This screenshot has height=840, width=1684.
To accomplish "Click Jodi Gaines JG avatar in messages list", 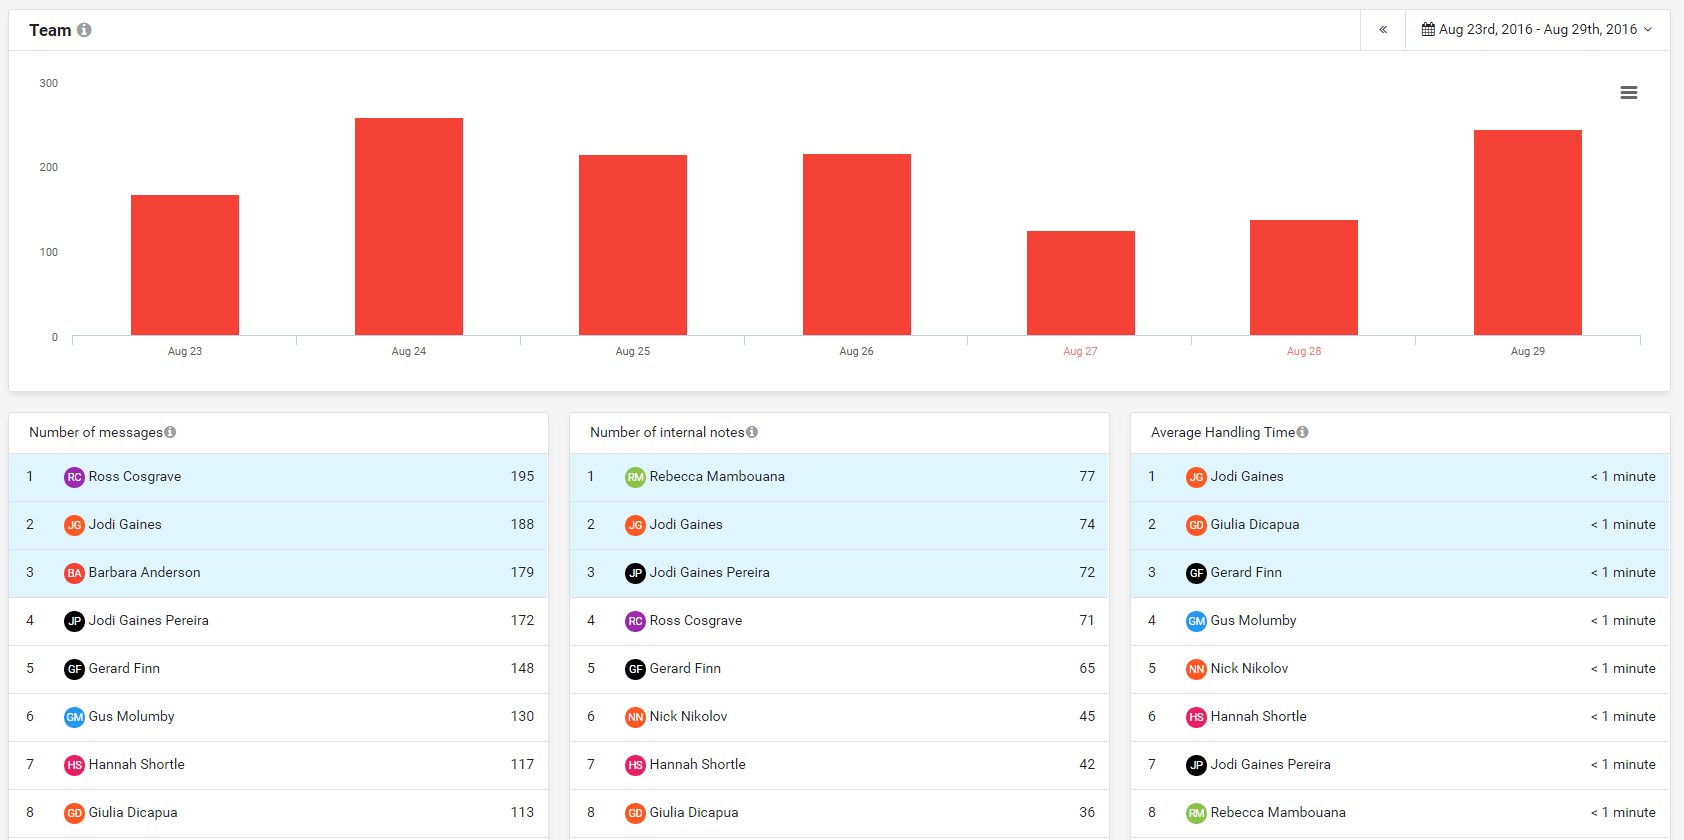I will 74,525.
